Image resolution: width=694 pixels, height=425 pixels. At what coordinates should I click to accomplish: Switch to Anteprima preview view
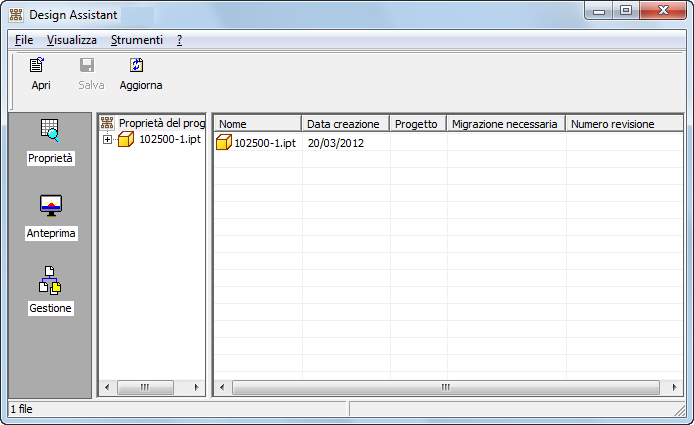[x=51, y=217]
